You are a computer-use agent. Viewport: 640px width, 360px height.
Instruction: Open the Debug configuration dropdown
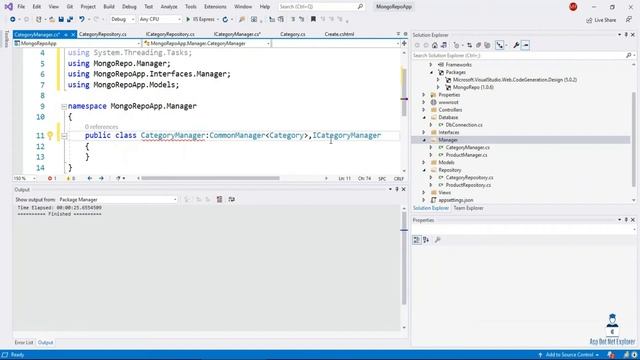122,19
